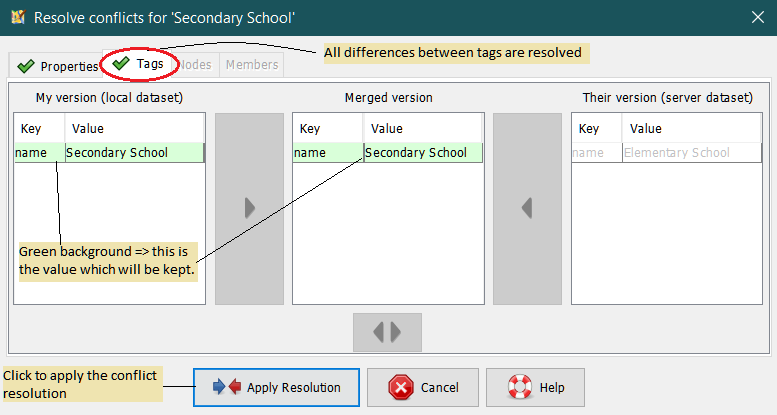
Task: Select 'Secondary School' value in my version
Action: (x=117, y=153)
